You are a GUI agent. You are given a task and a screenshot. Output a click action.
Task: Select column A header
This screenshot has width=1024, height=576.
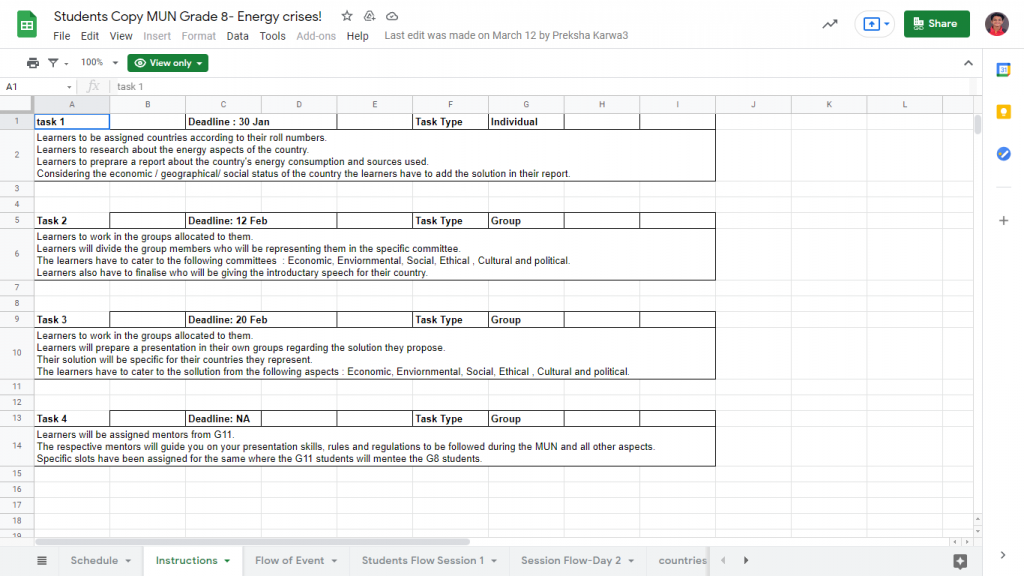(72, 104)
